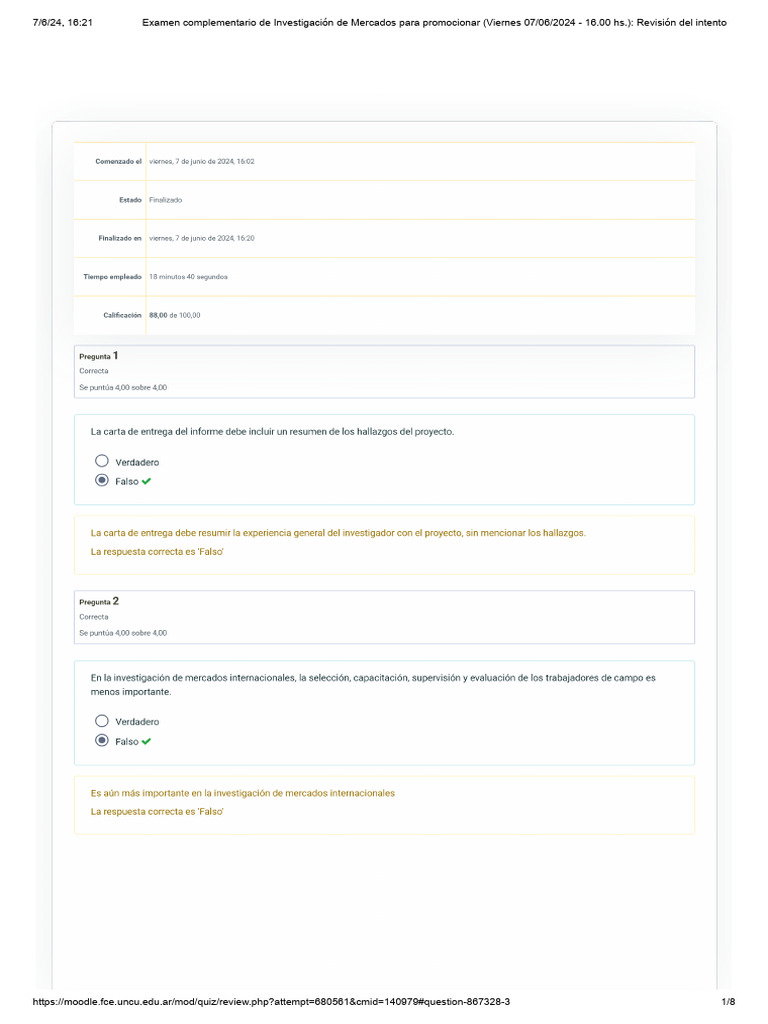Image resolution: width=768 pixels, height=1024 pixels.
Task: Select Verdadero radio button in question 1
Action: [x=102, y=462]
